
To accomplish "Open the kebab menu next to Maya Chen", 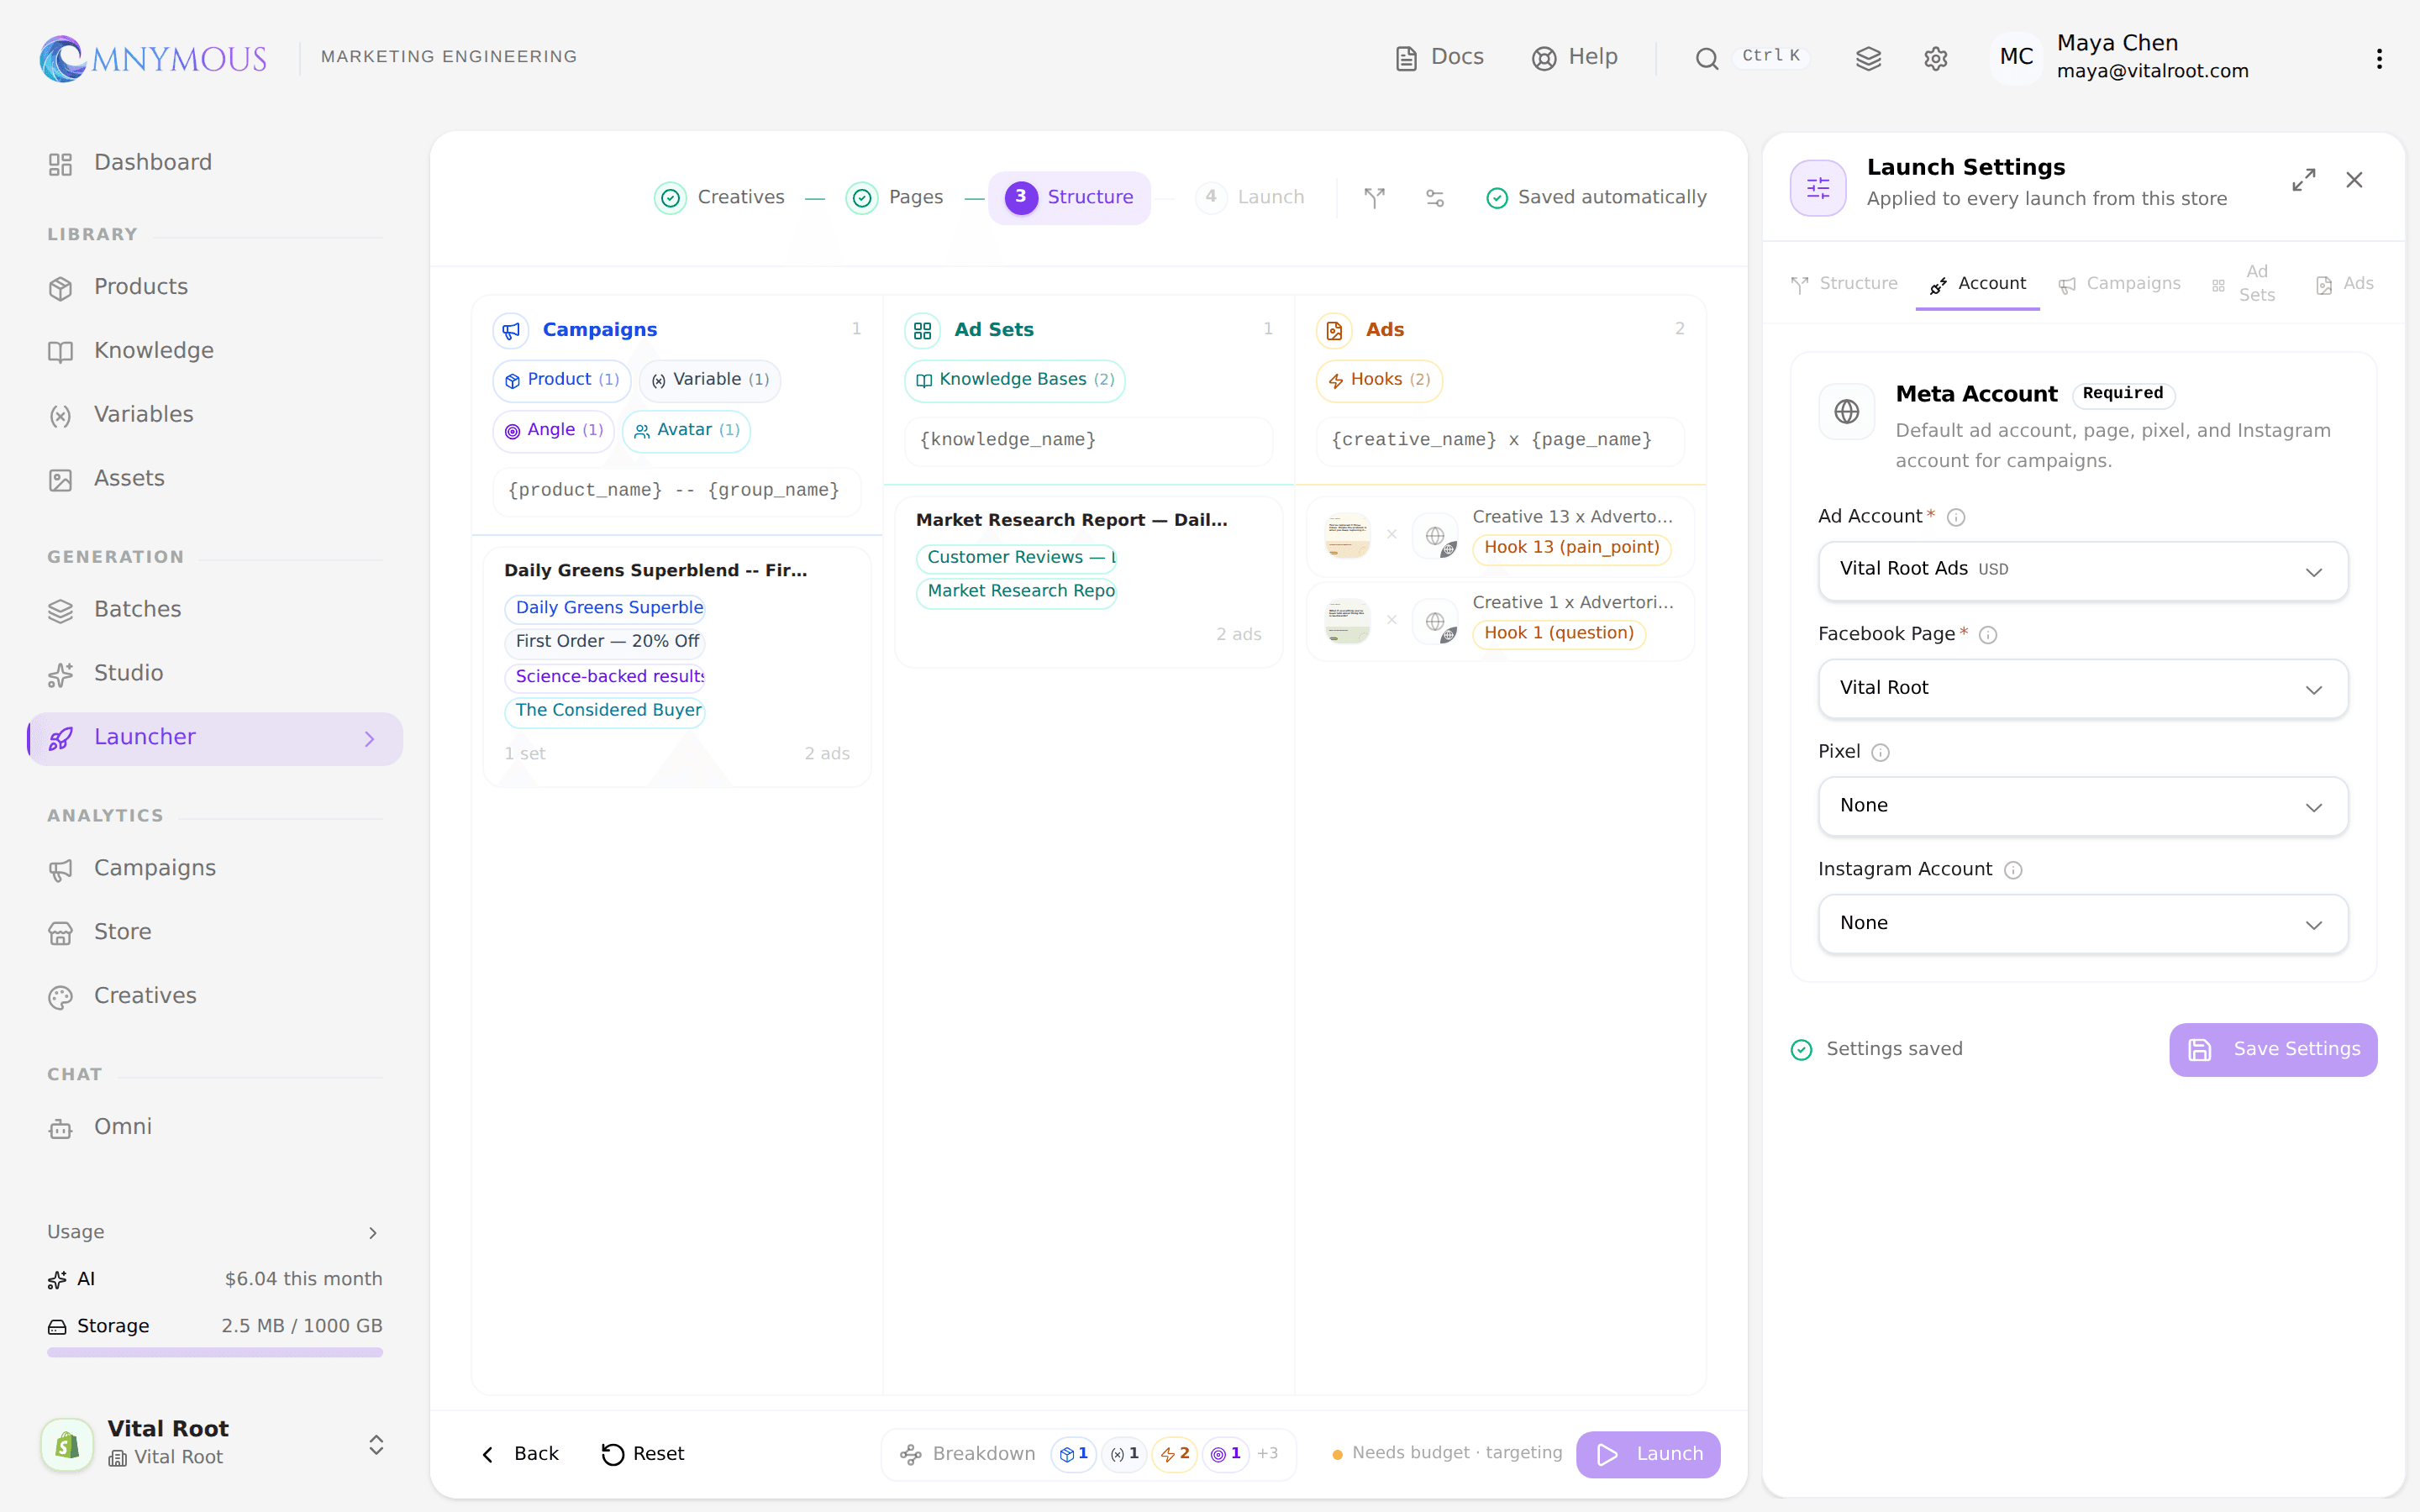I will click(2379, 58).
